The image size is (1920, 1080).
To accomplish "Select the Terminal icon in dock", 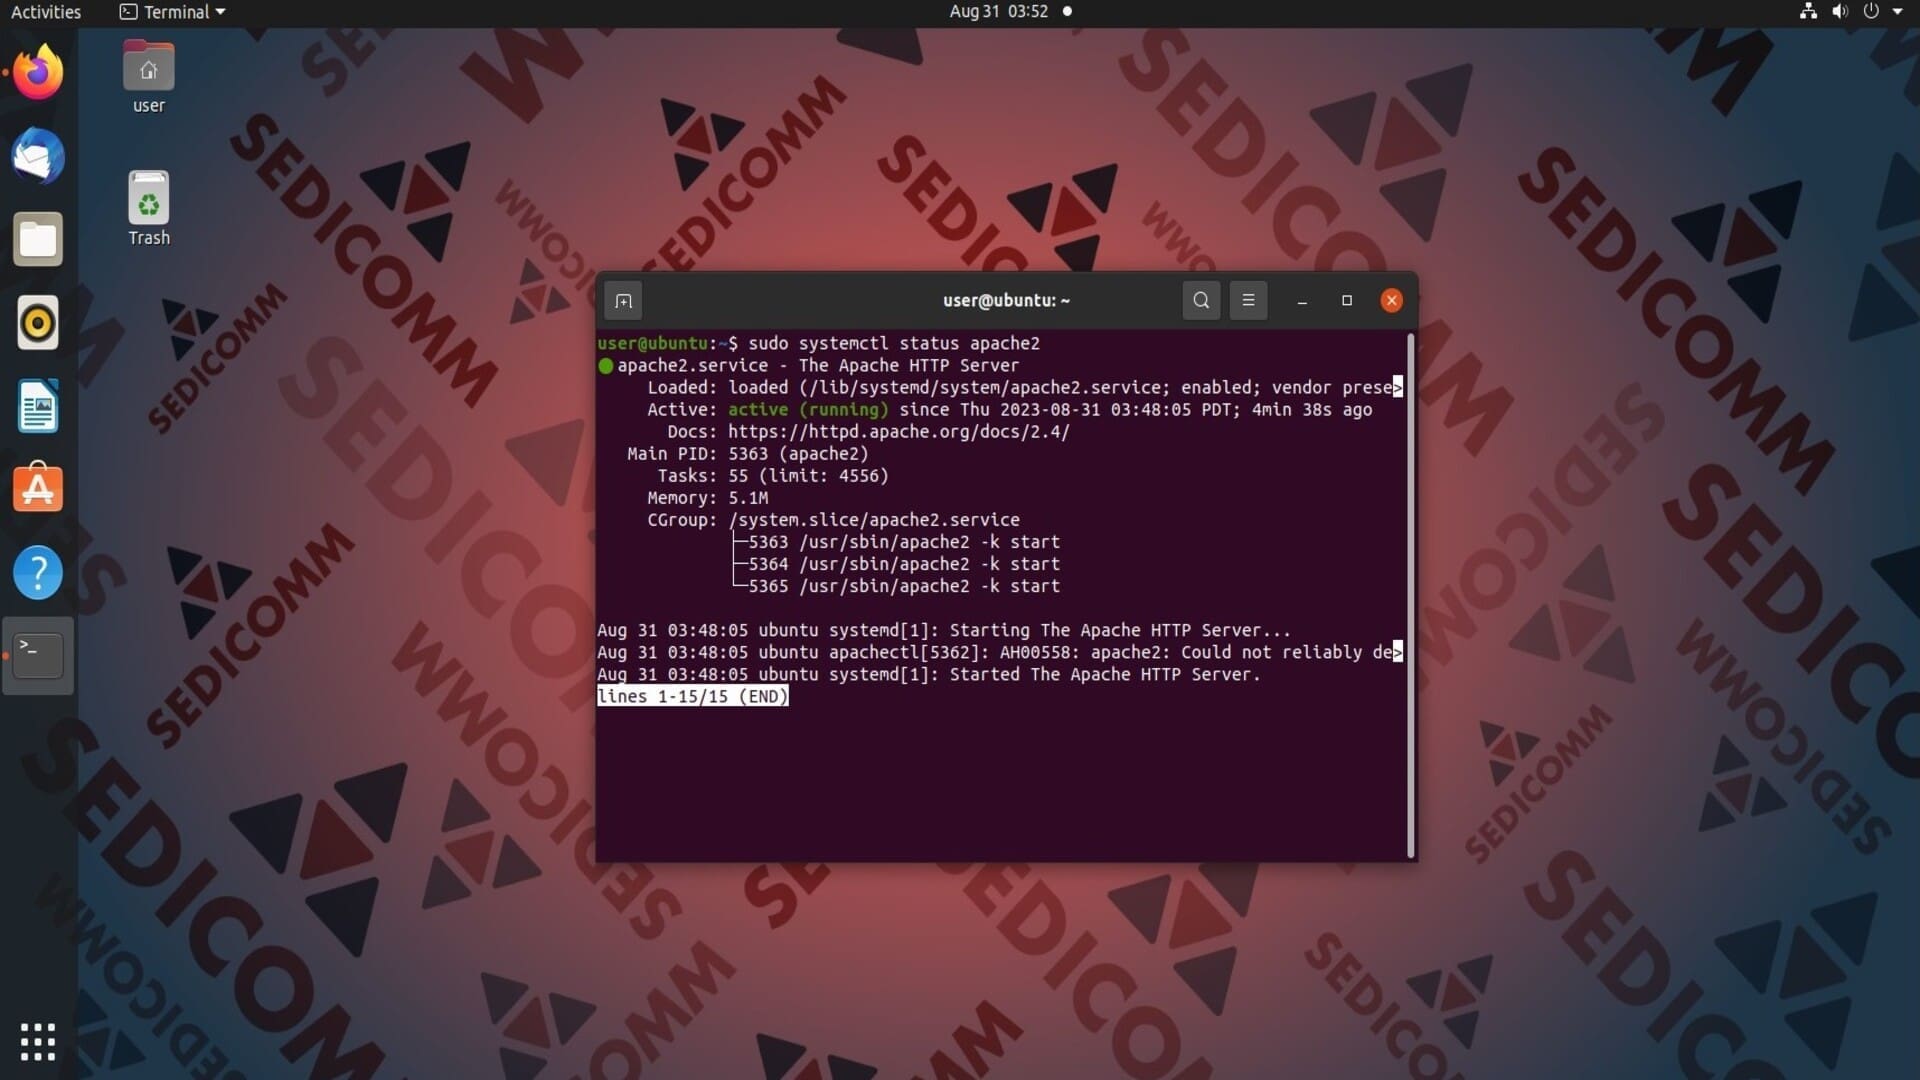I will (38, 655).
